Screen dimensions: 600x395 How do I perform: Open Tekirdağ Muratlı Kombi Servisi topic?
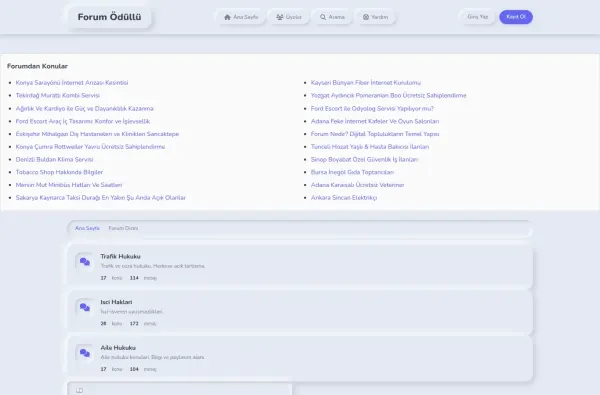pyautogui.click(x=58, y=95)
